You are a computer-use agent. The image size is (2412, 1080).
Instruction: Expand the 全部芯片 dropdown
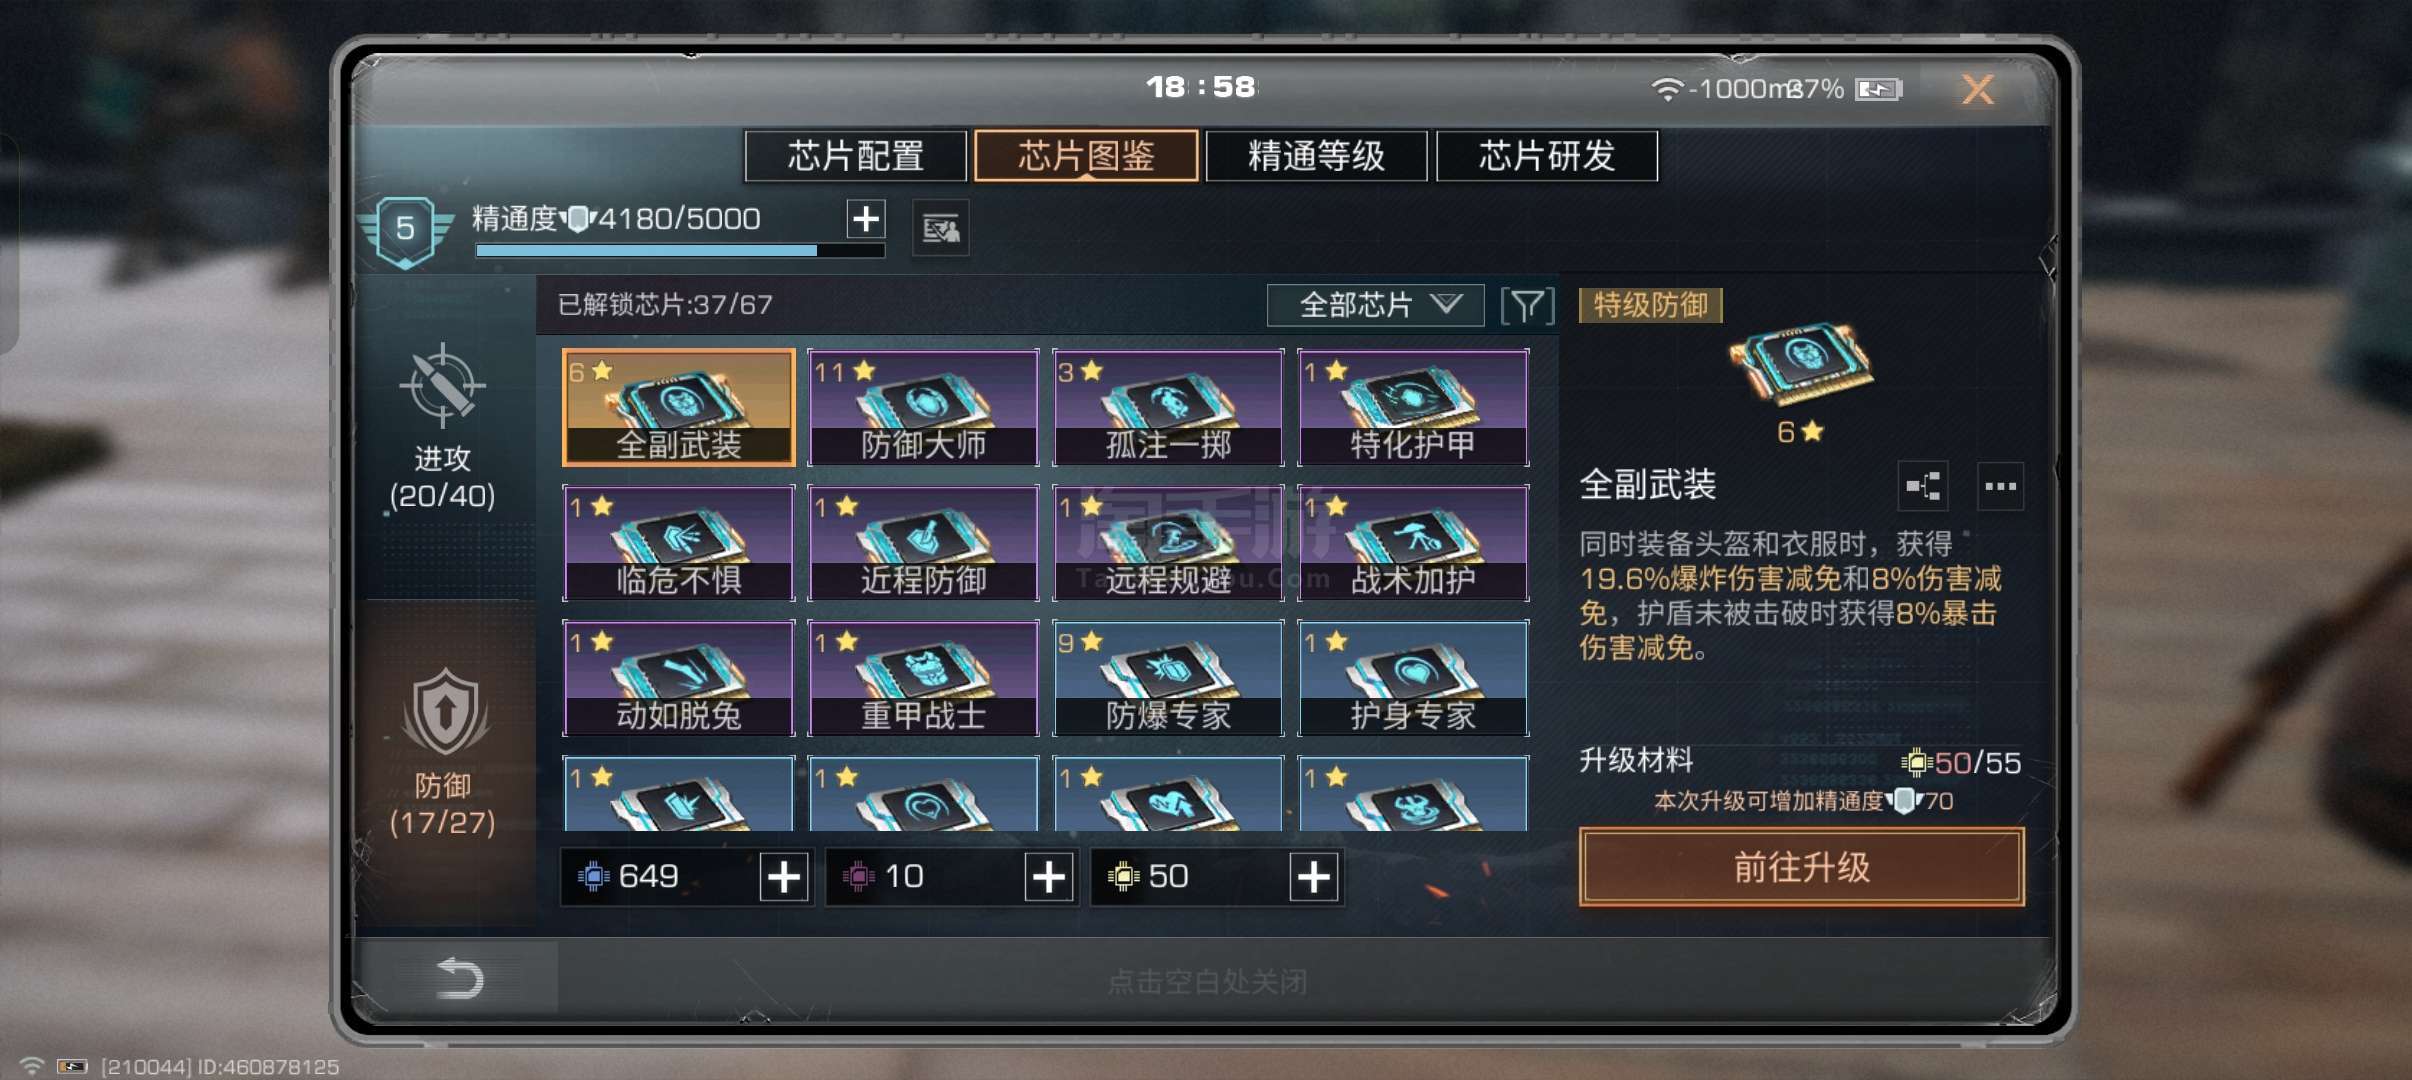coord(1375,305)
